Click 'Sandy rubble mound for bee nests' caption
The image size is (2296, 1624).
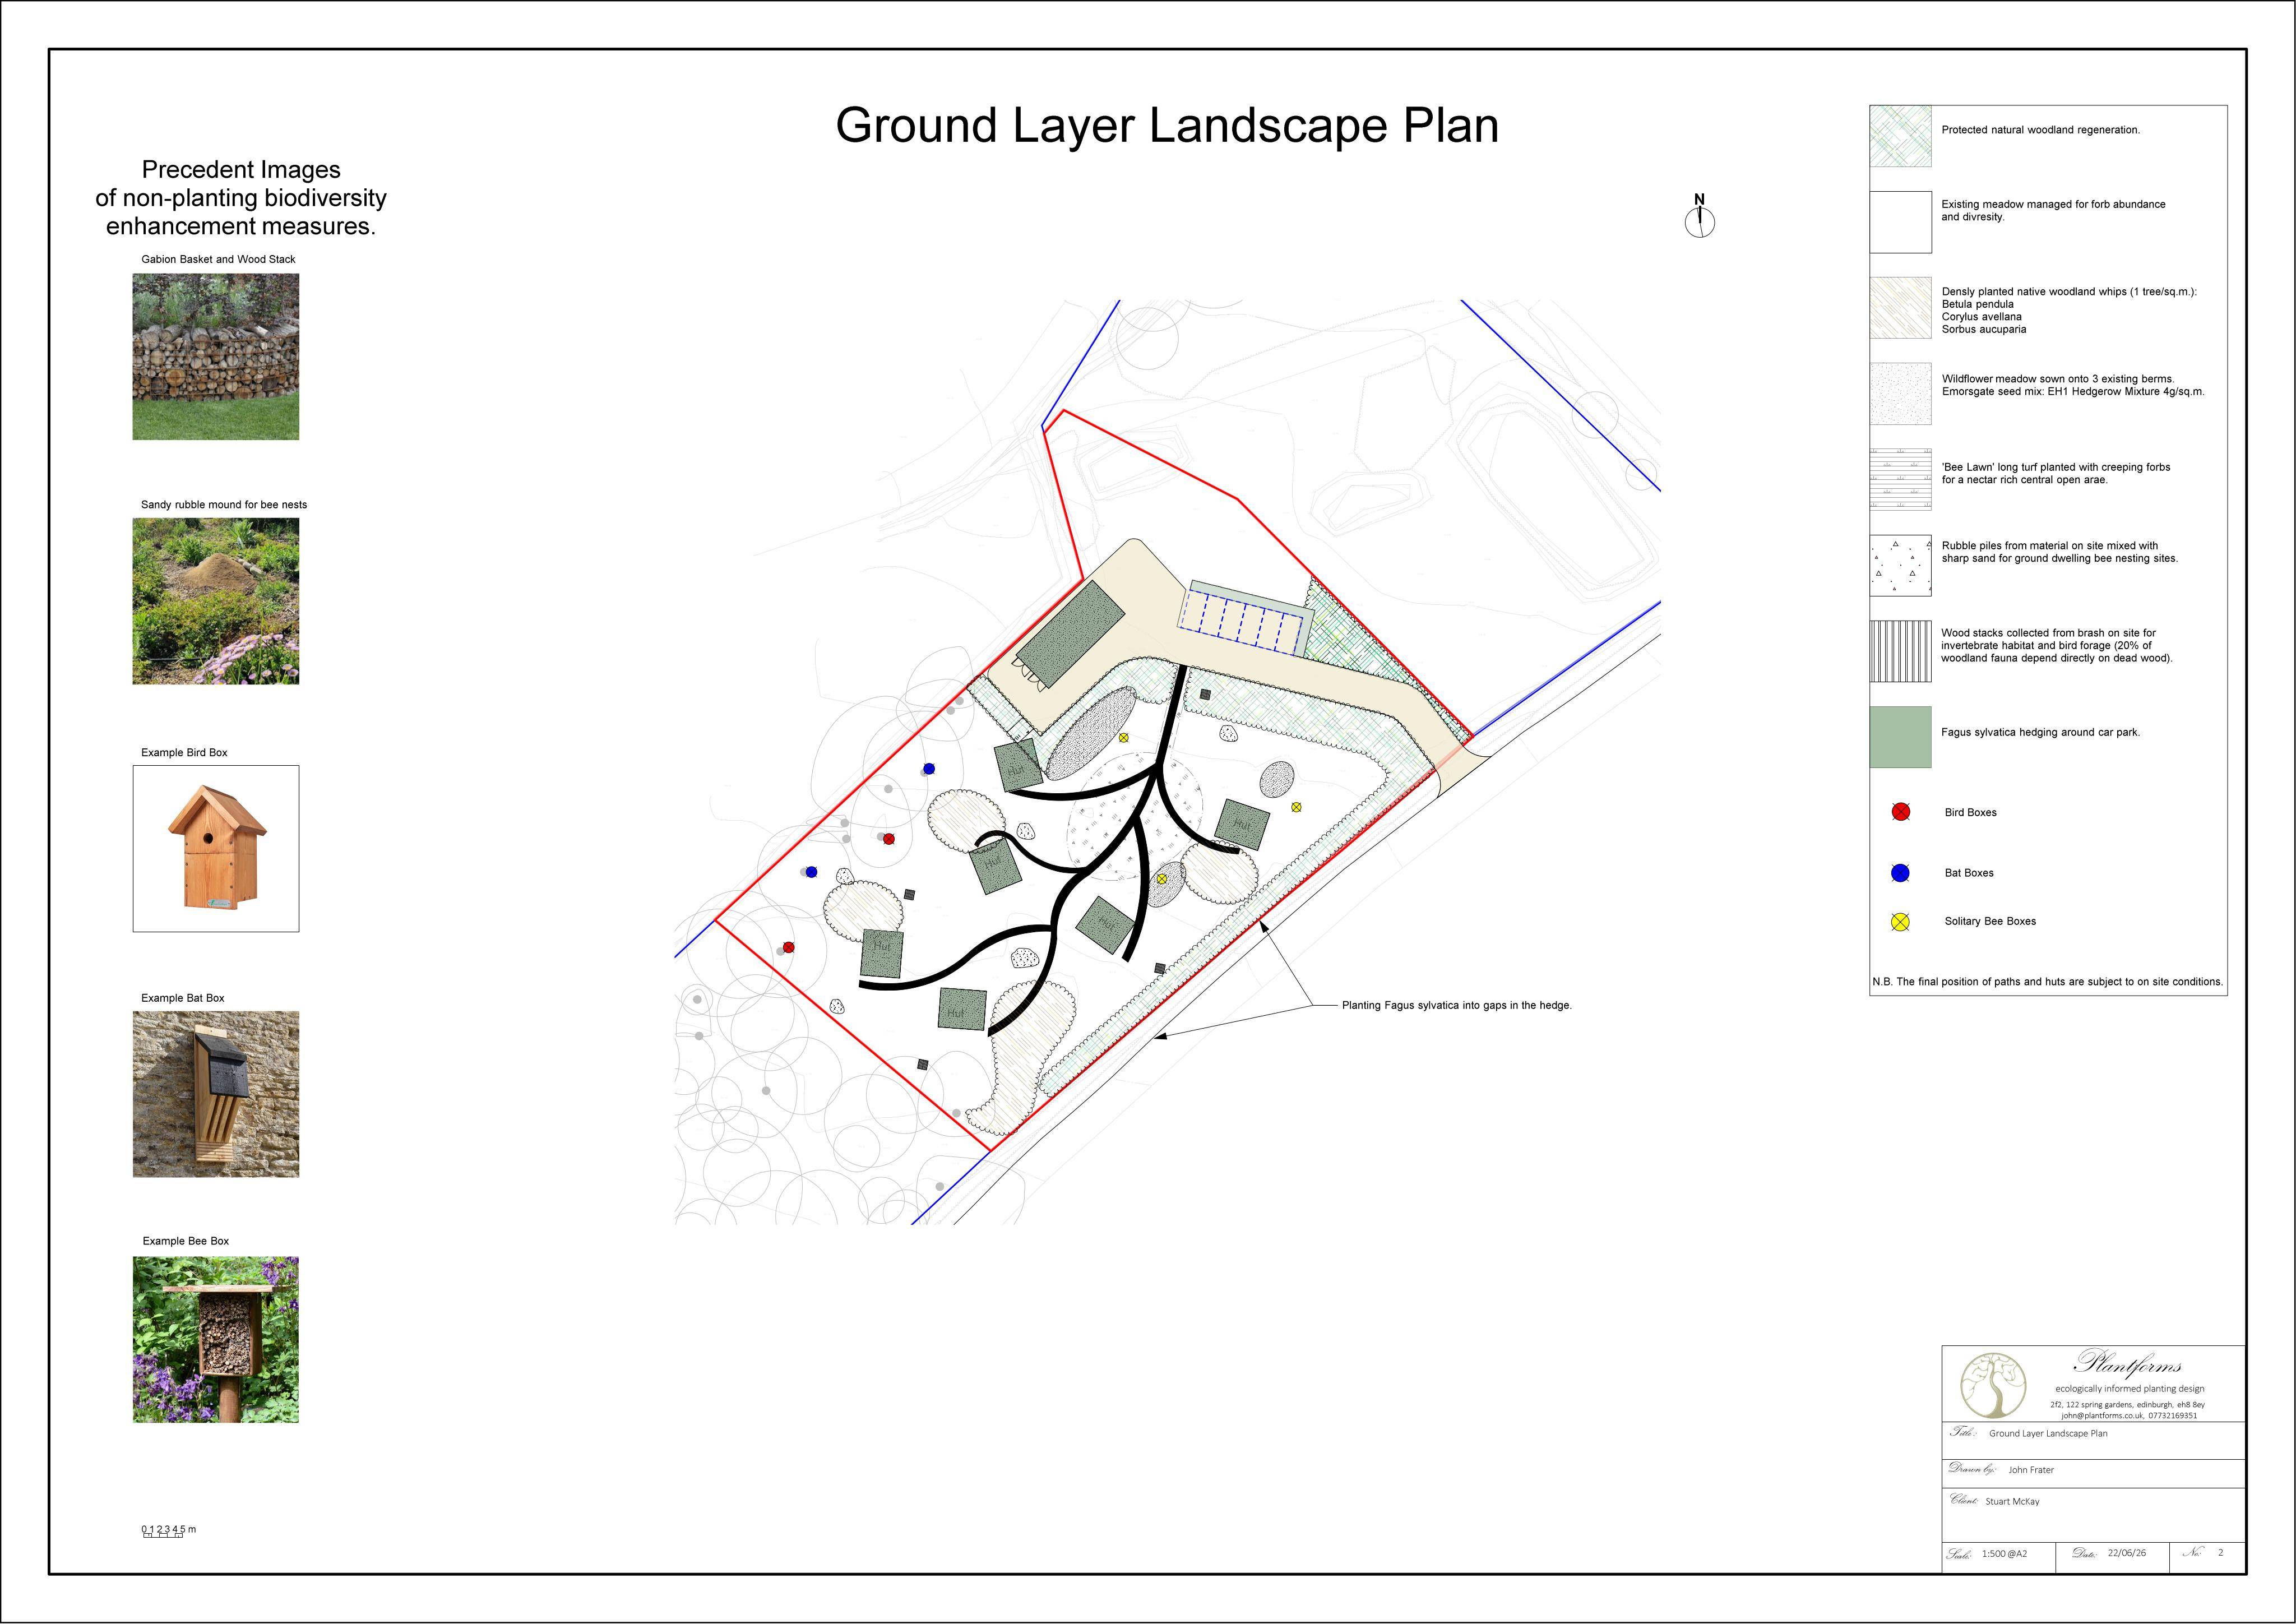[224, 505]
